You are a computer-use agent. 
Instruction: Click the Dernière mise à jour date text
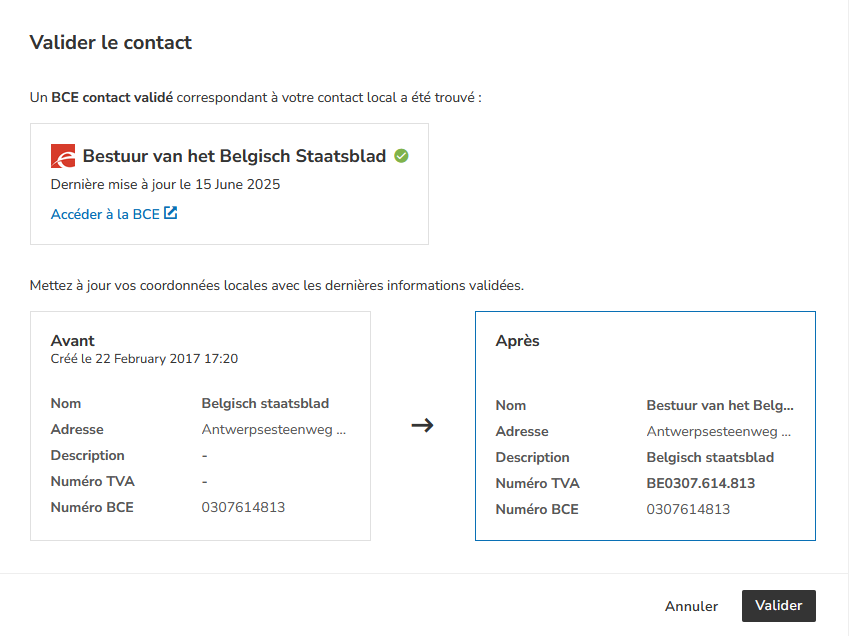[165, 185]
